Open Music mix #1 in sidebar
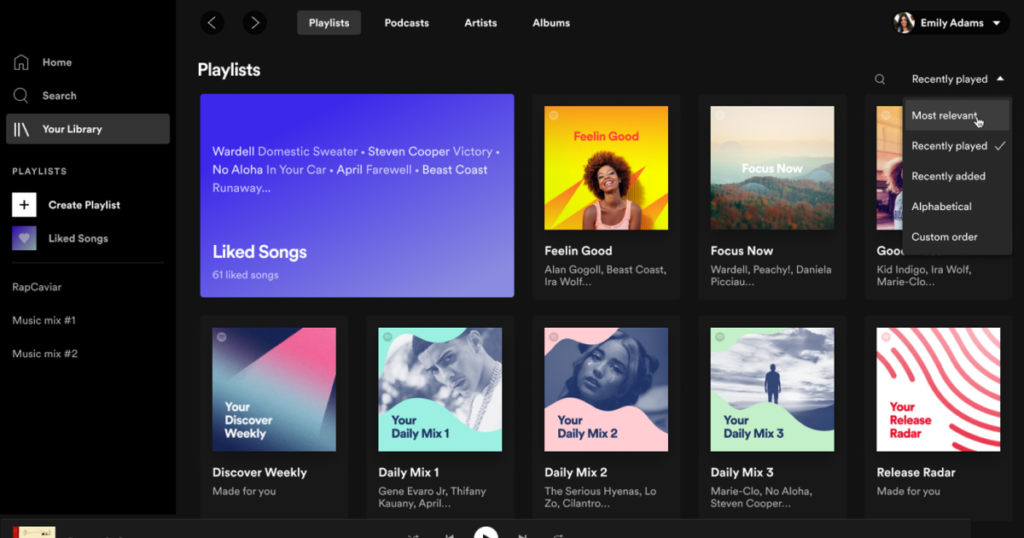Viewport: 1024px width, 538px height. pos(44,321)
